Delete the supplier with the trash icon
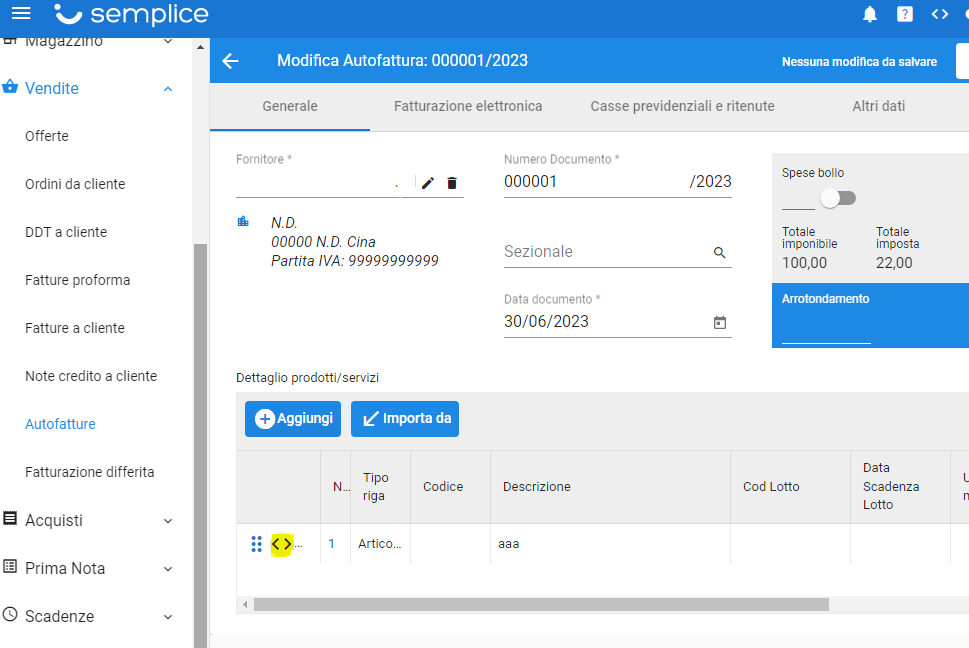This screenshot has width=969, height=648. coord(452,183)
